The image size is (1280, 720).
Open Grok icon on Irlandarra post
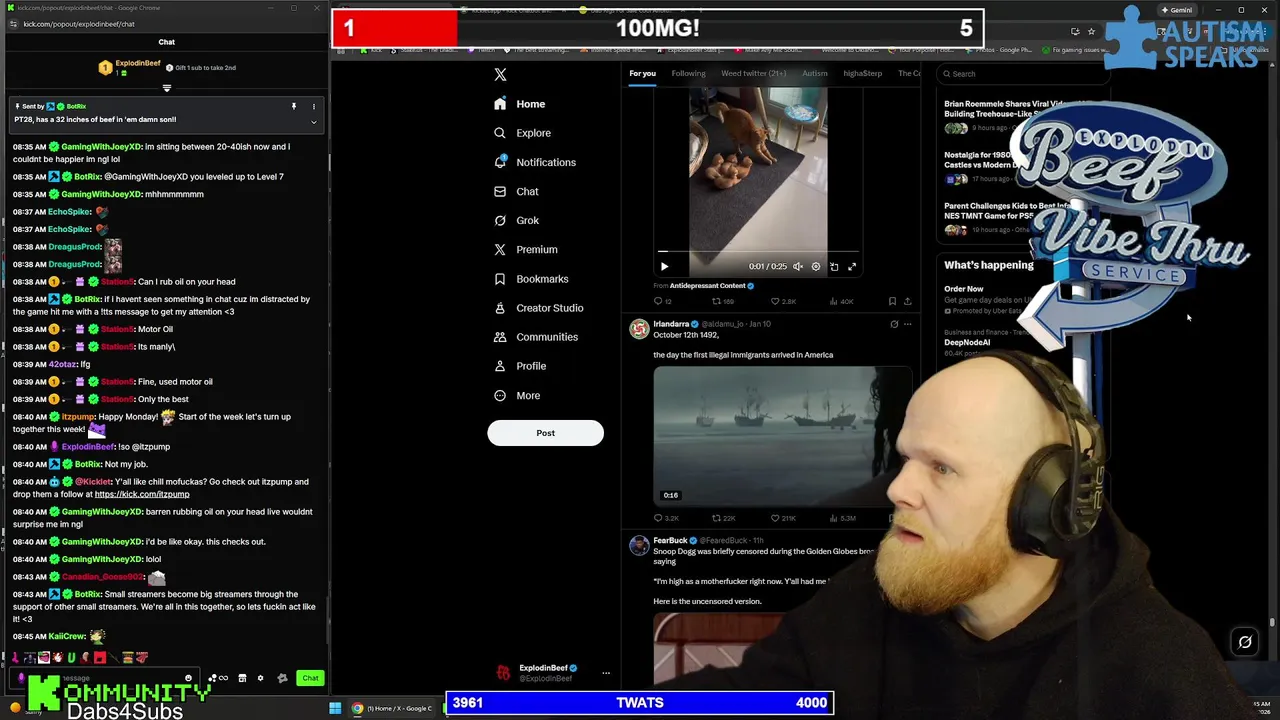894,324
